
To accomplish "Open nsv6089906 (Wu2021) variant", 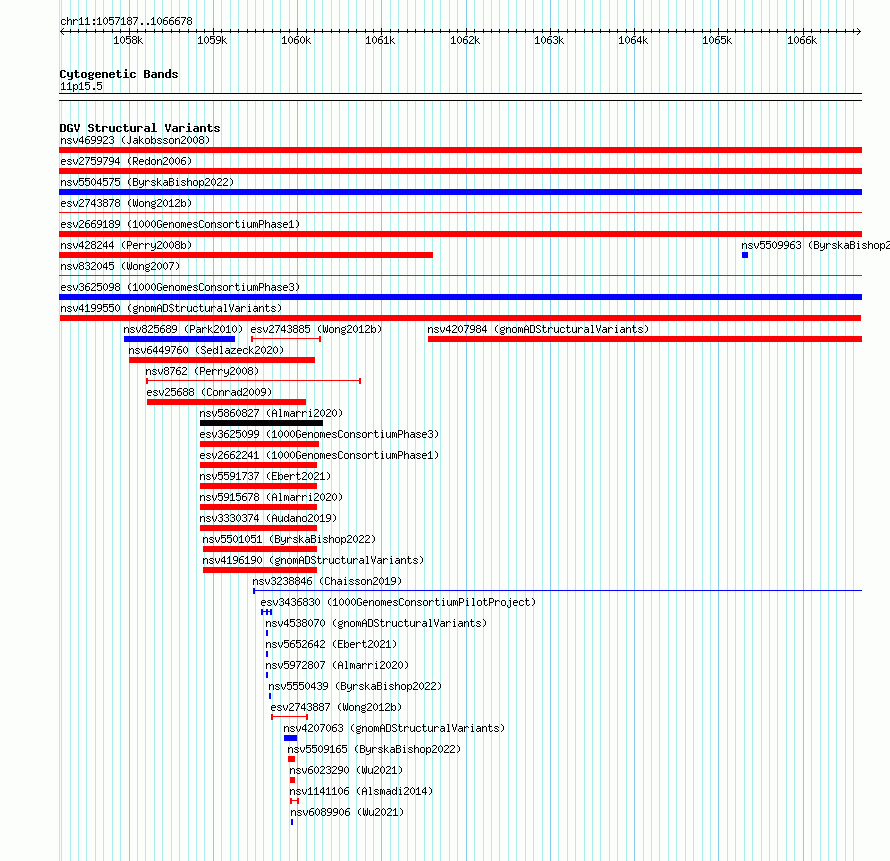I will pos(347,812).
